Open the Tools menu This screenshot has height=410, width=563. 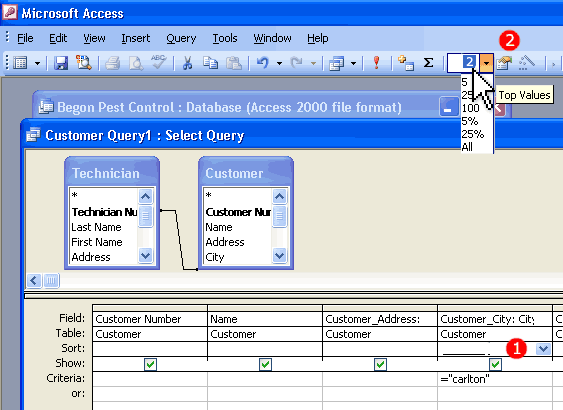(x=225, y=38)
